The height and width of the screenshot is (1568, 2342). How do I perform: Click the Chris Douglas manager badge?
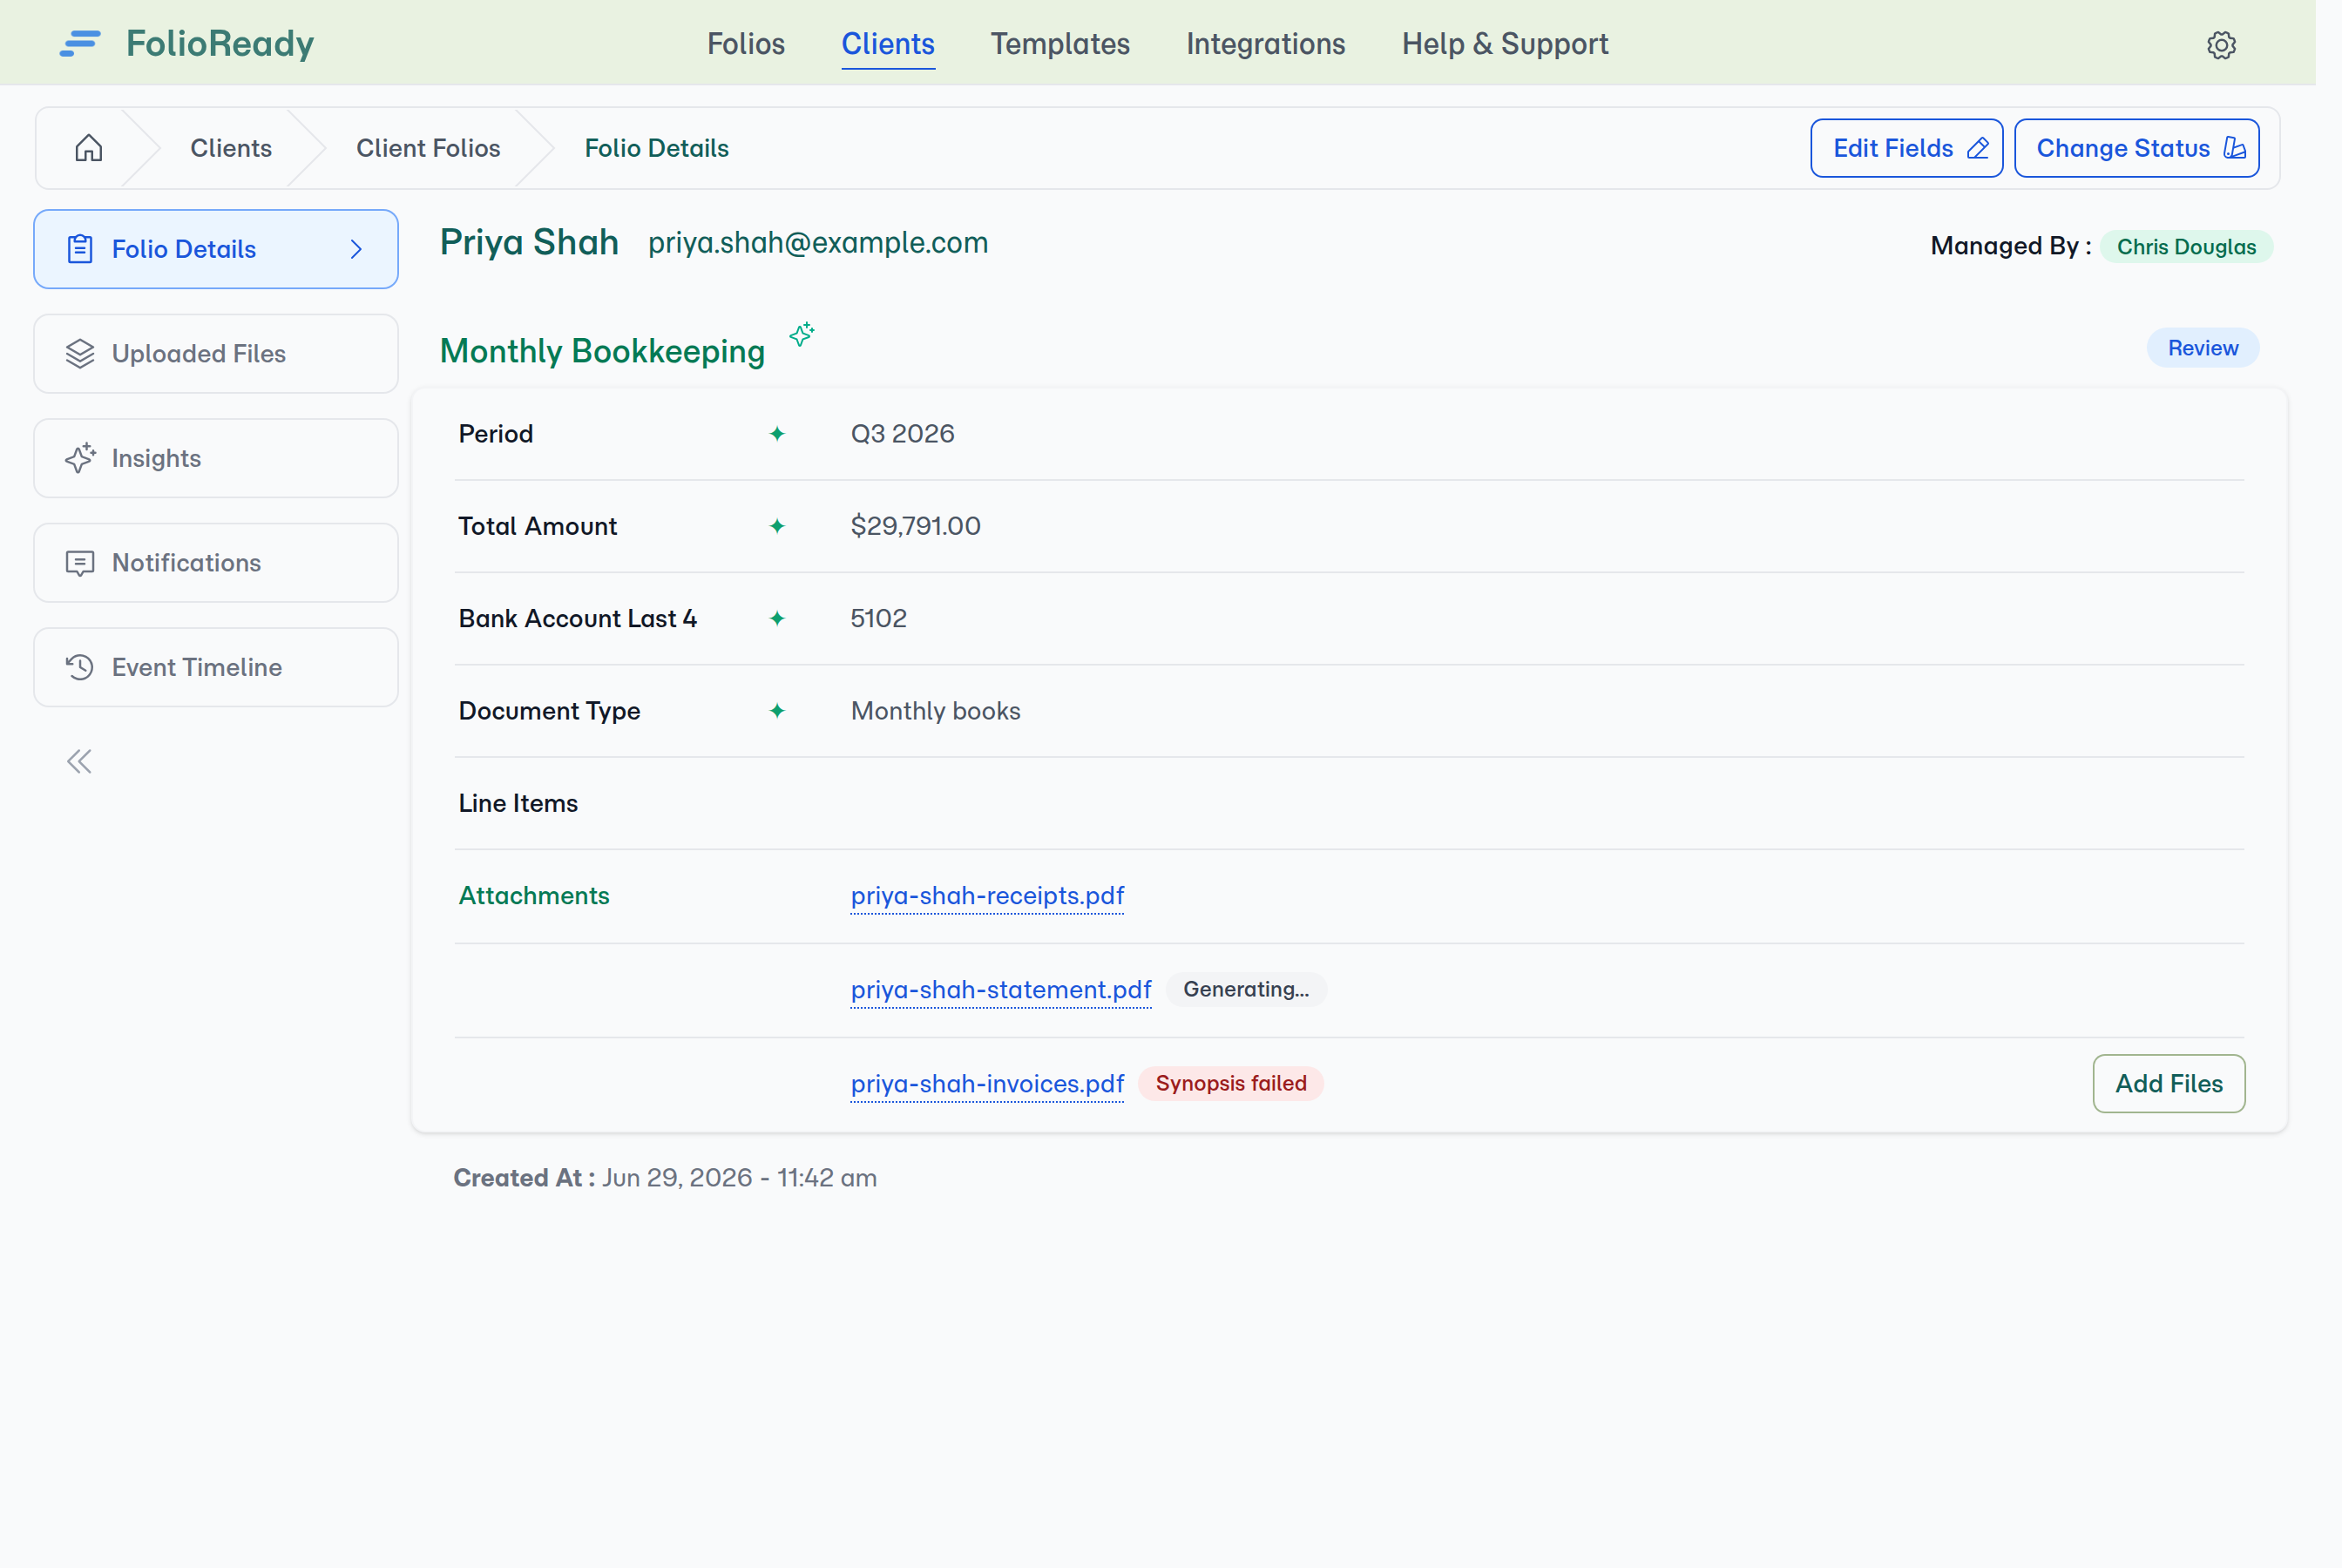[2186, 247]
